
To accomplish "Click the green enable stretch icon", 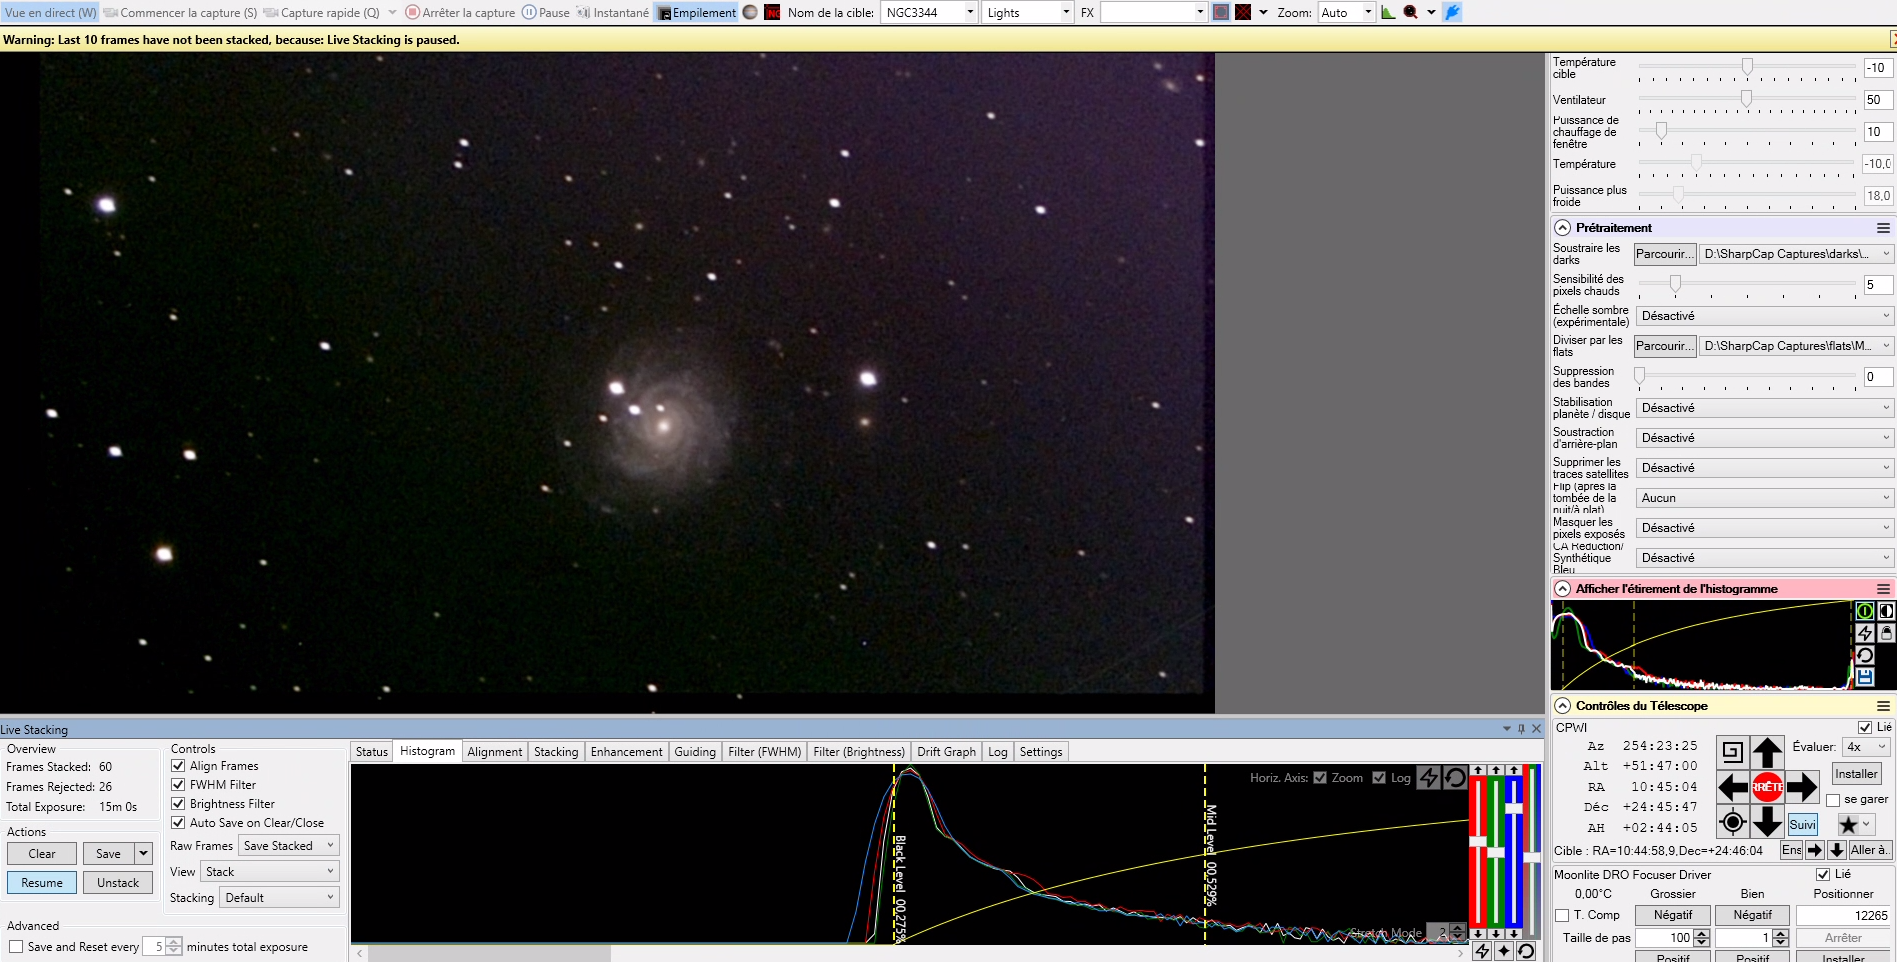I will coord(1865,611).
